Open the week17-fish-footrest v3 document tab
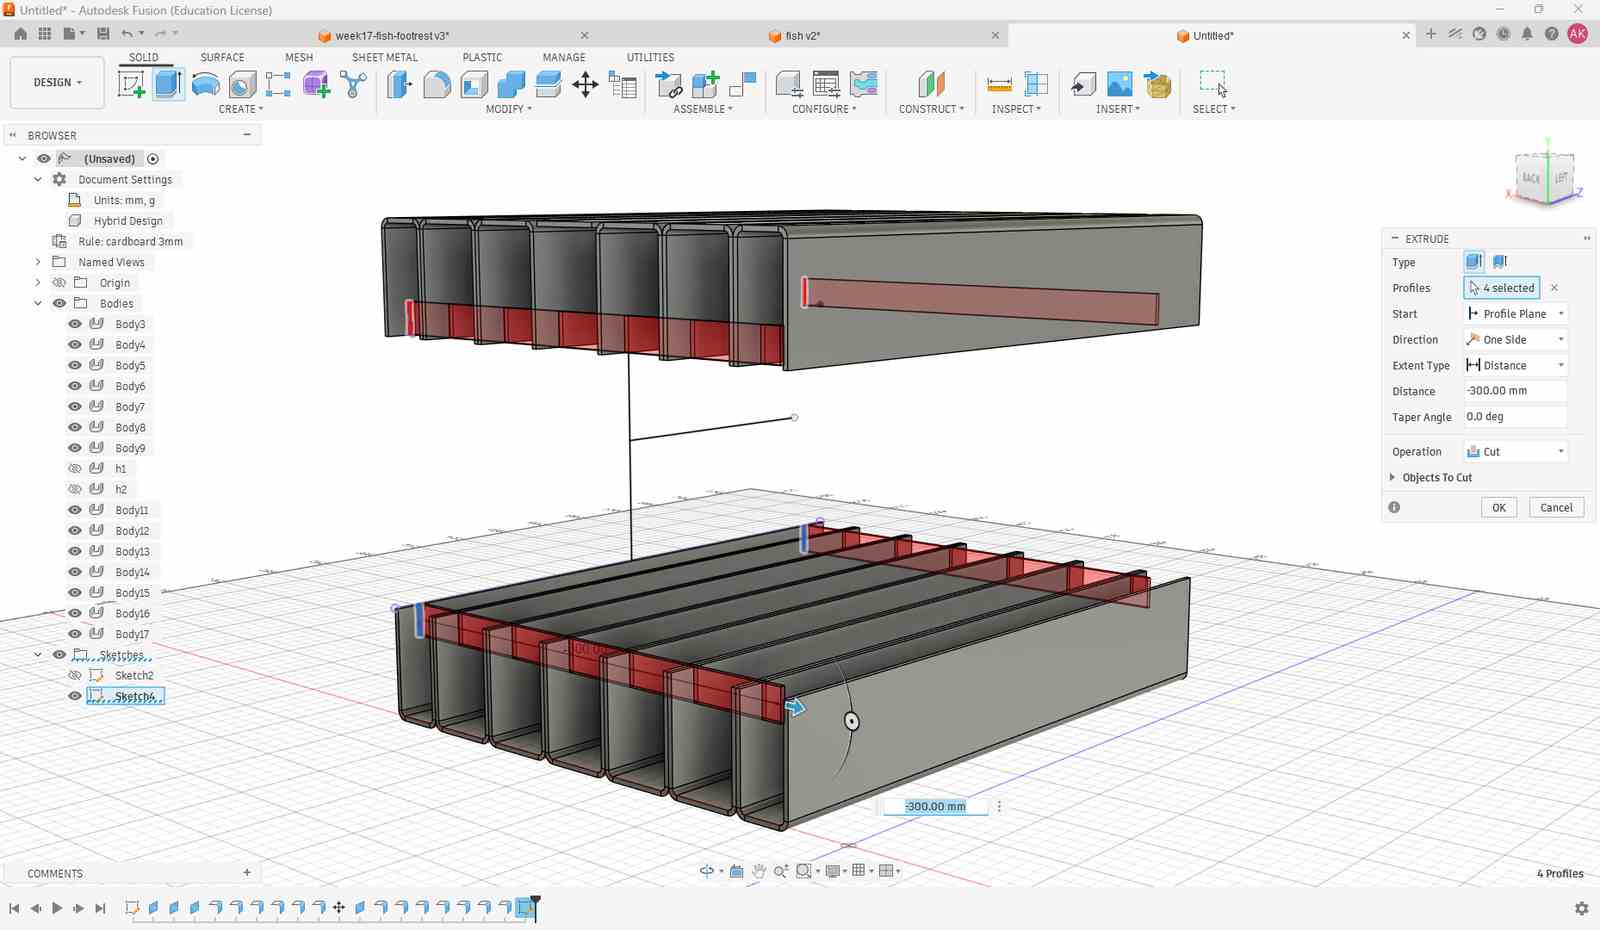1600x930 pixels. [392, 35]
